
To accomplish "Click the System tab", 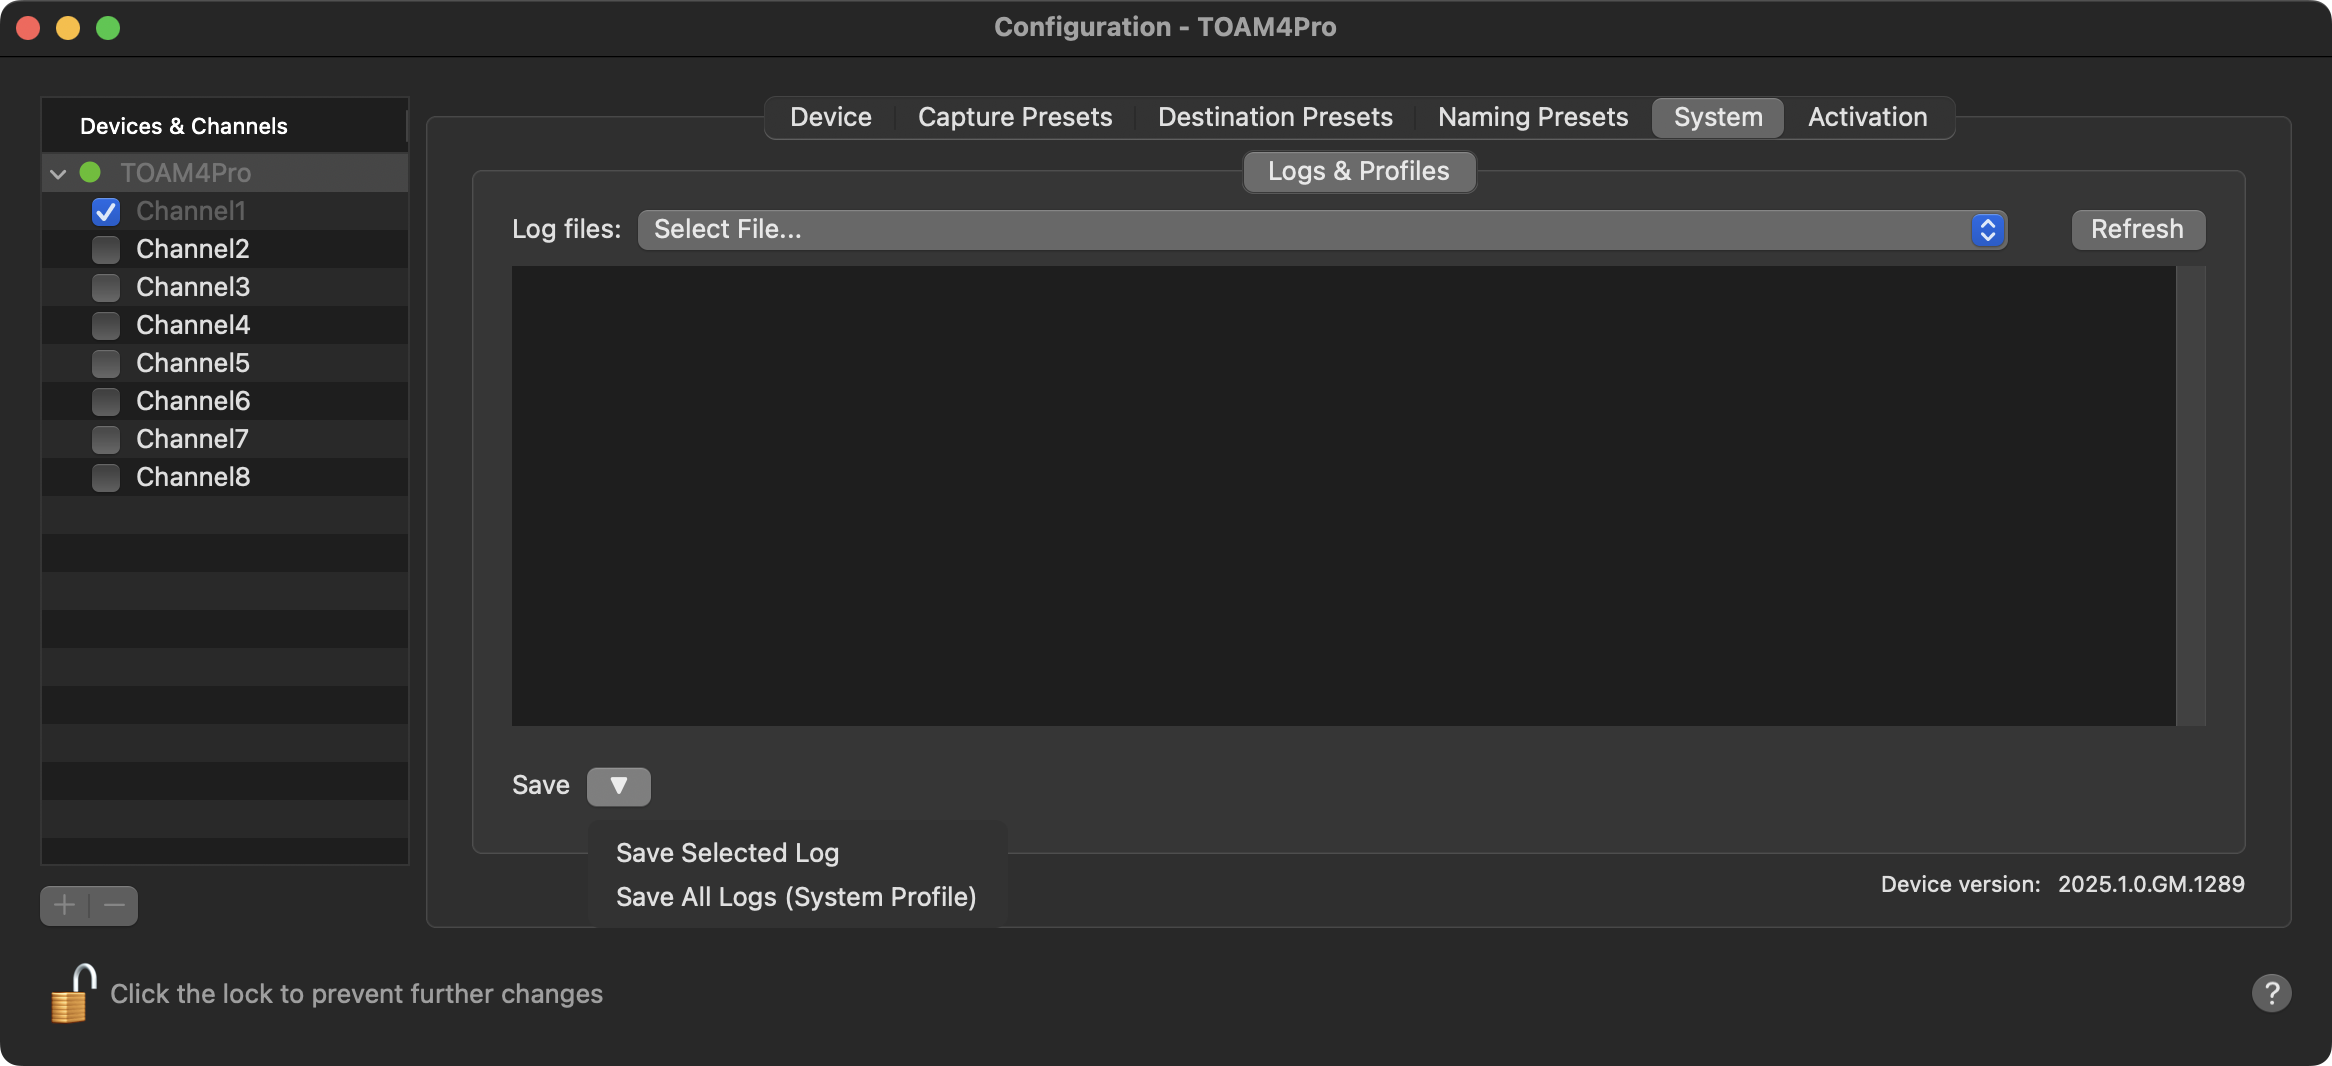I will point(1718,117).
